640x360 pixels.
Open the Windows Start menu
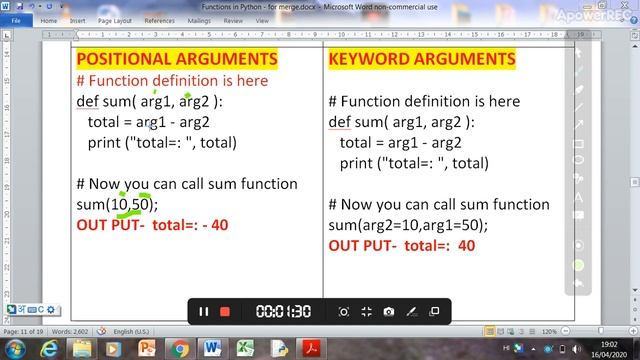16,349
